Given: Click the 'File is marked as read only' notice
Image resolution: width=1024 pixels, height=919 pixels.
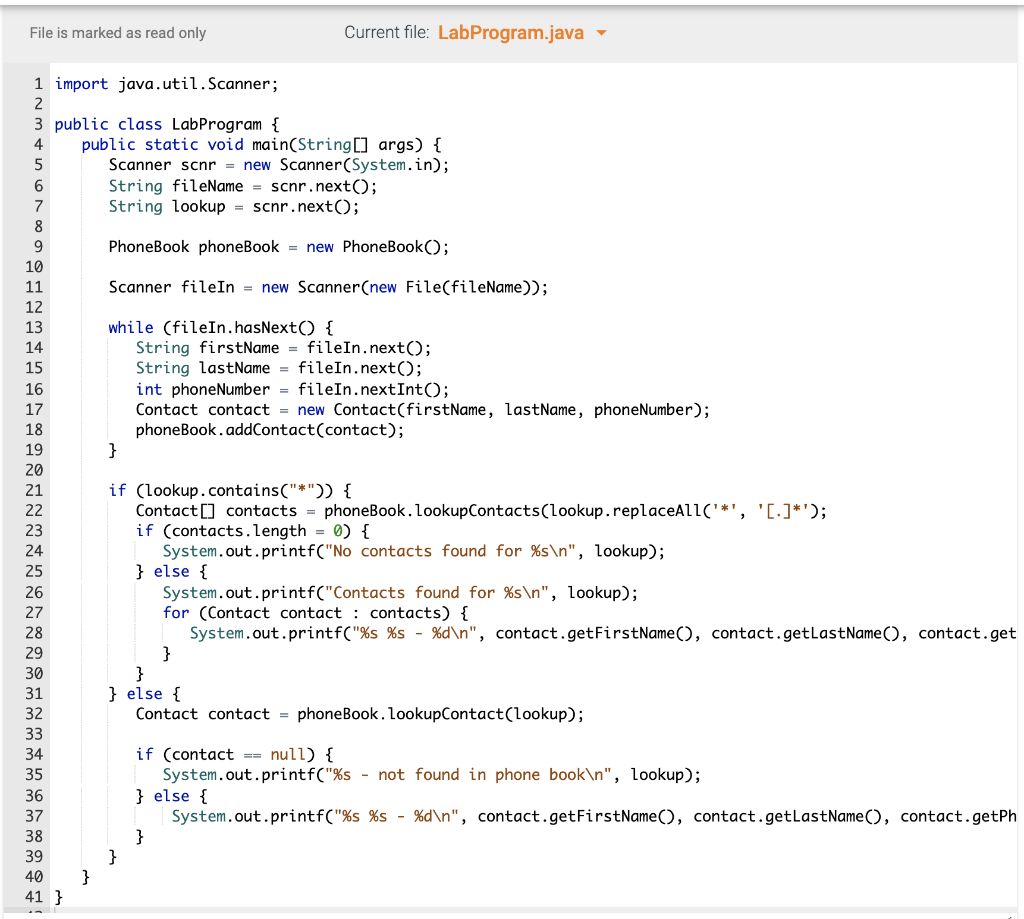Looking at the screenshot, I should click(118, 33).
